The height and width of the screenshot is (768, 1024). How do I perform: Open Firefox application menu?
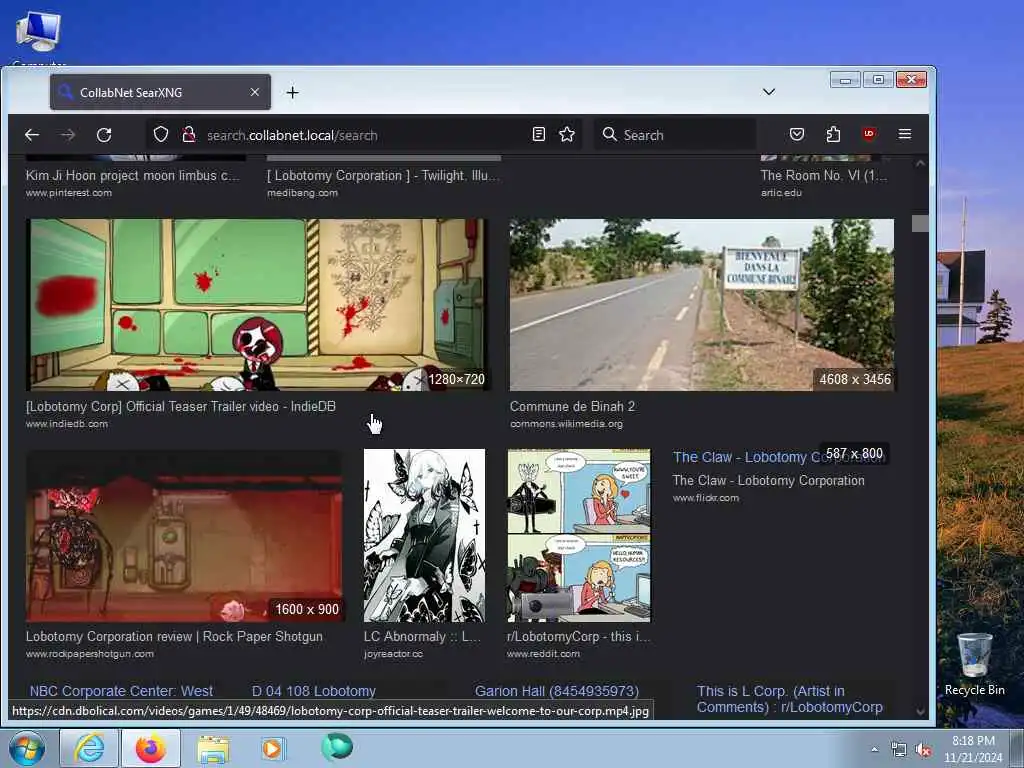(904, 134)
